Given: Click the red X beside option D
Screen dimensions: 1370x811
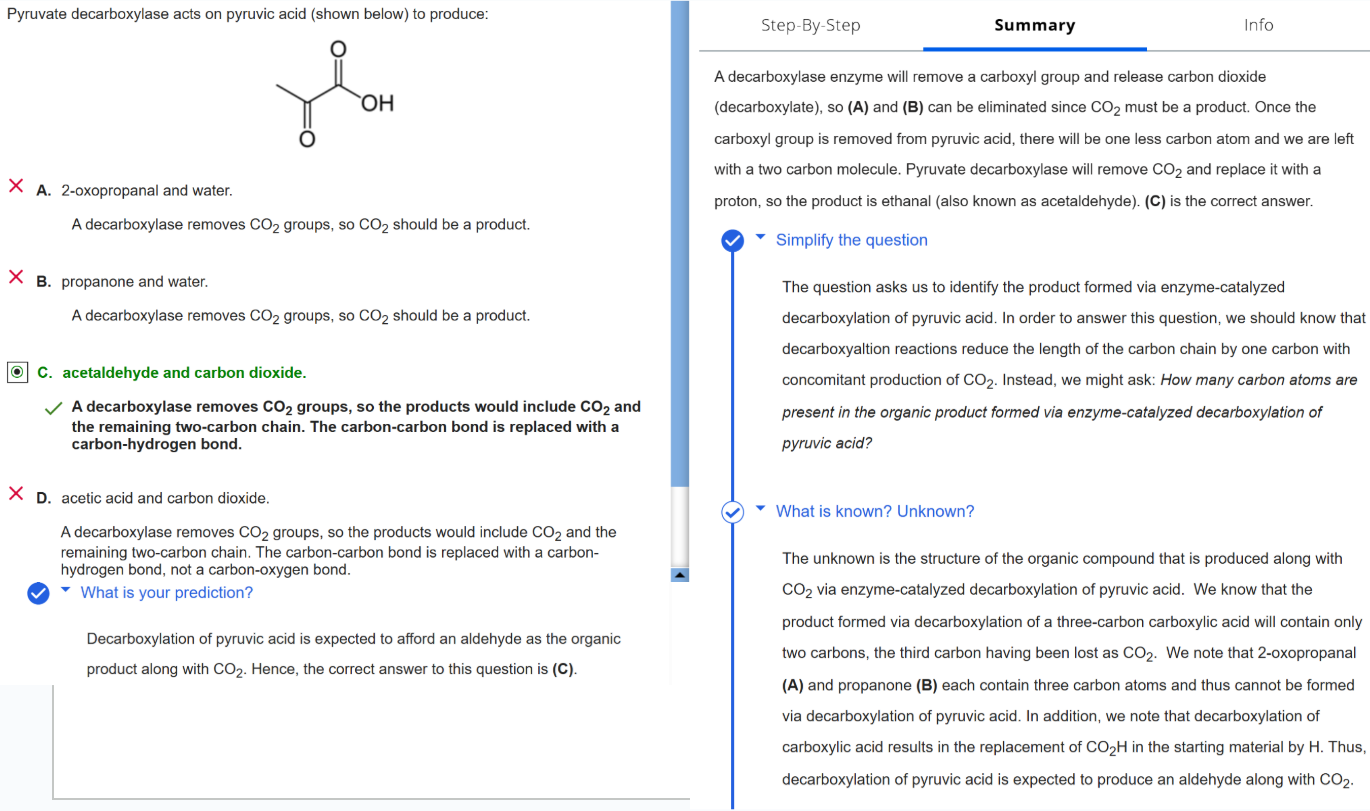Looking at the screenshot, I should (16, 493).
